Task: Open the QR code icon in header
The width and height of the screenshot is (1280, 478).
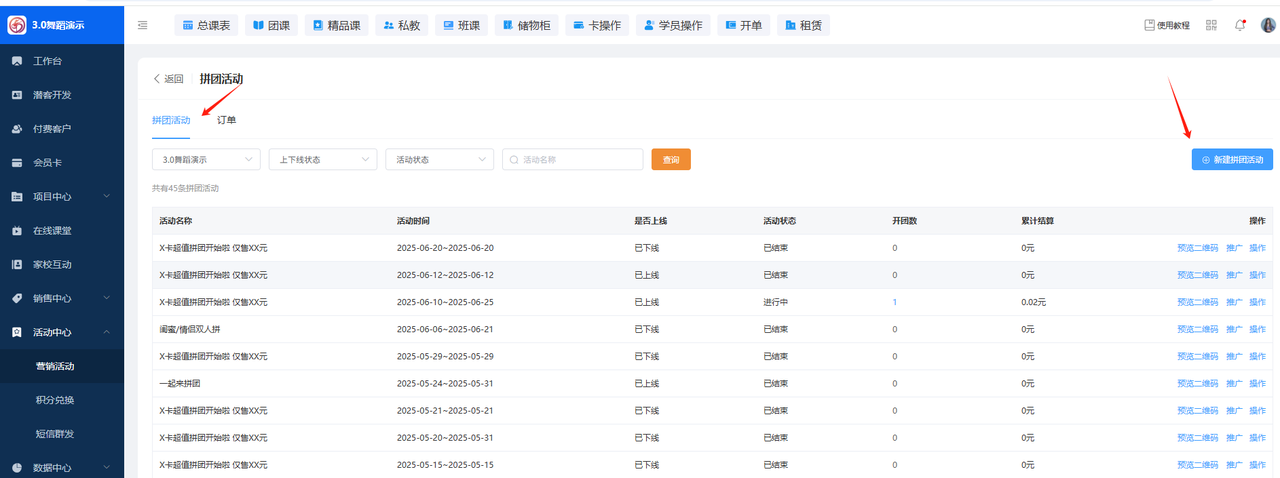Action: coord(1211,25)
